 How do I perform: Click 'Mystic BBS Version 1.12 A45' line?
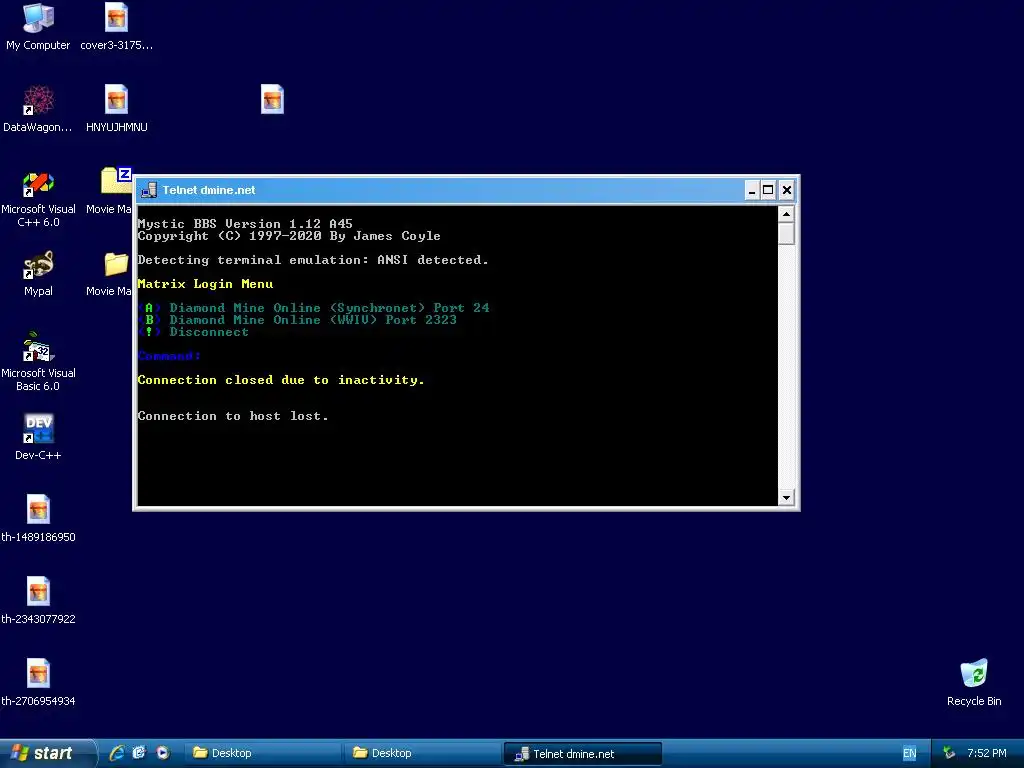pos(245,223)
